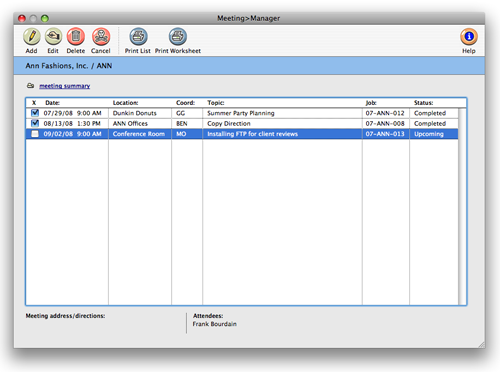This screenshot has height=372, width=500.
Task: Click the Summer Party Planning topic
Action: (x=241, y=113)
